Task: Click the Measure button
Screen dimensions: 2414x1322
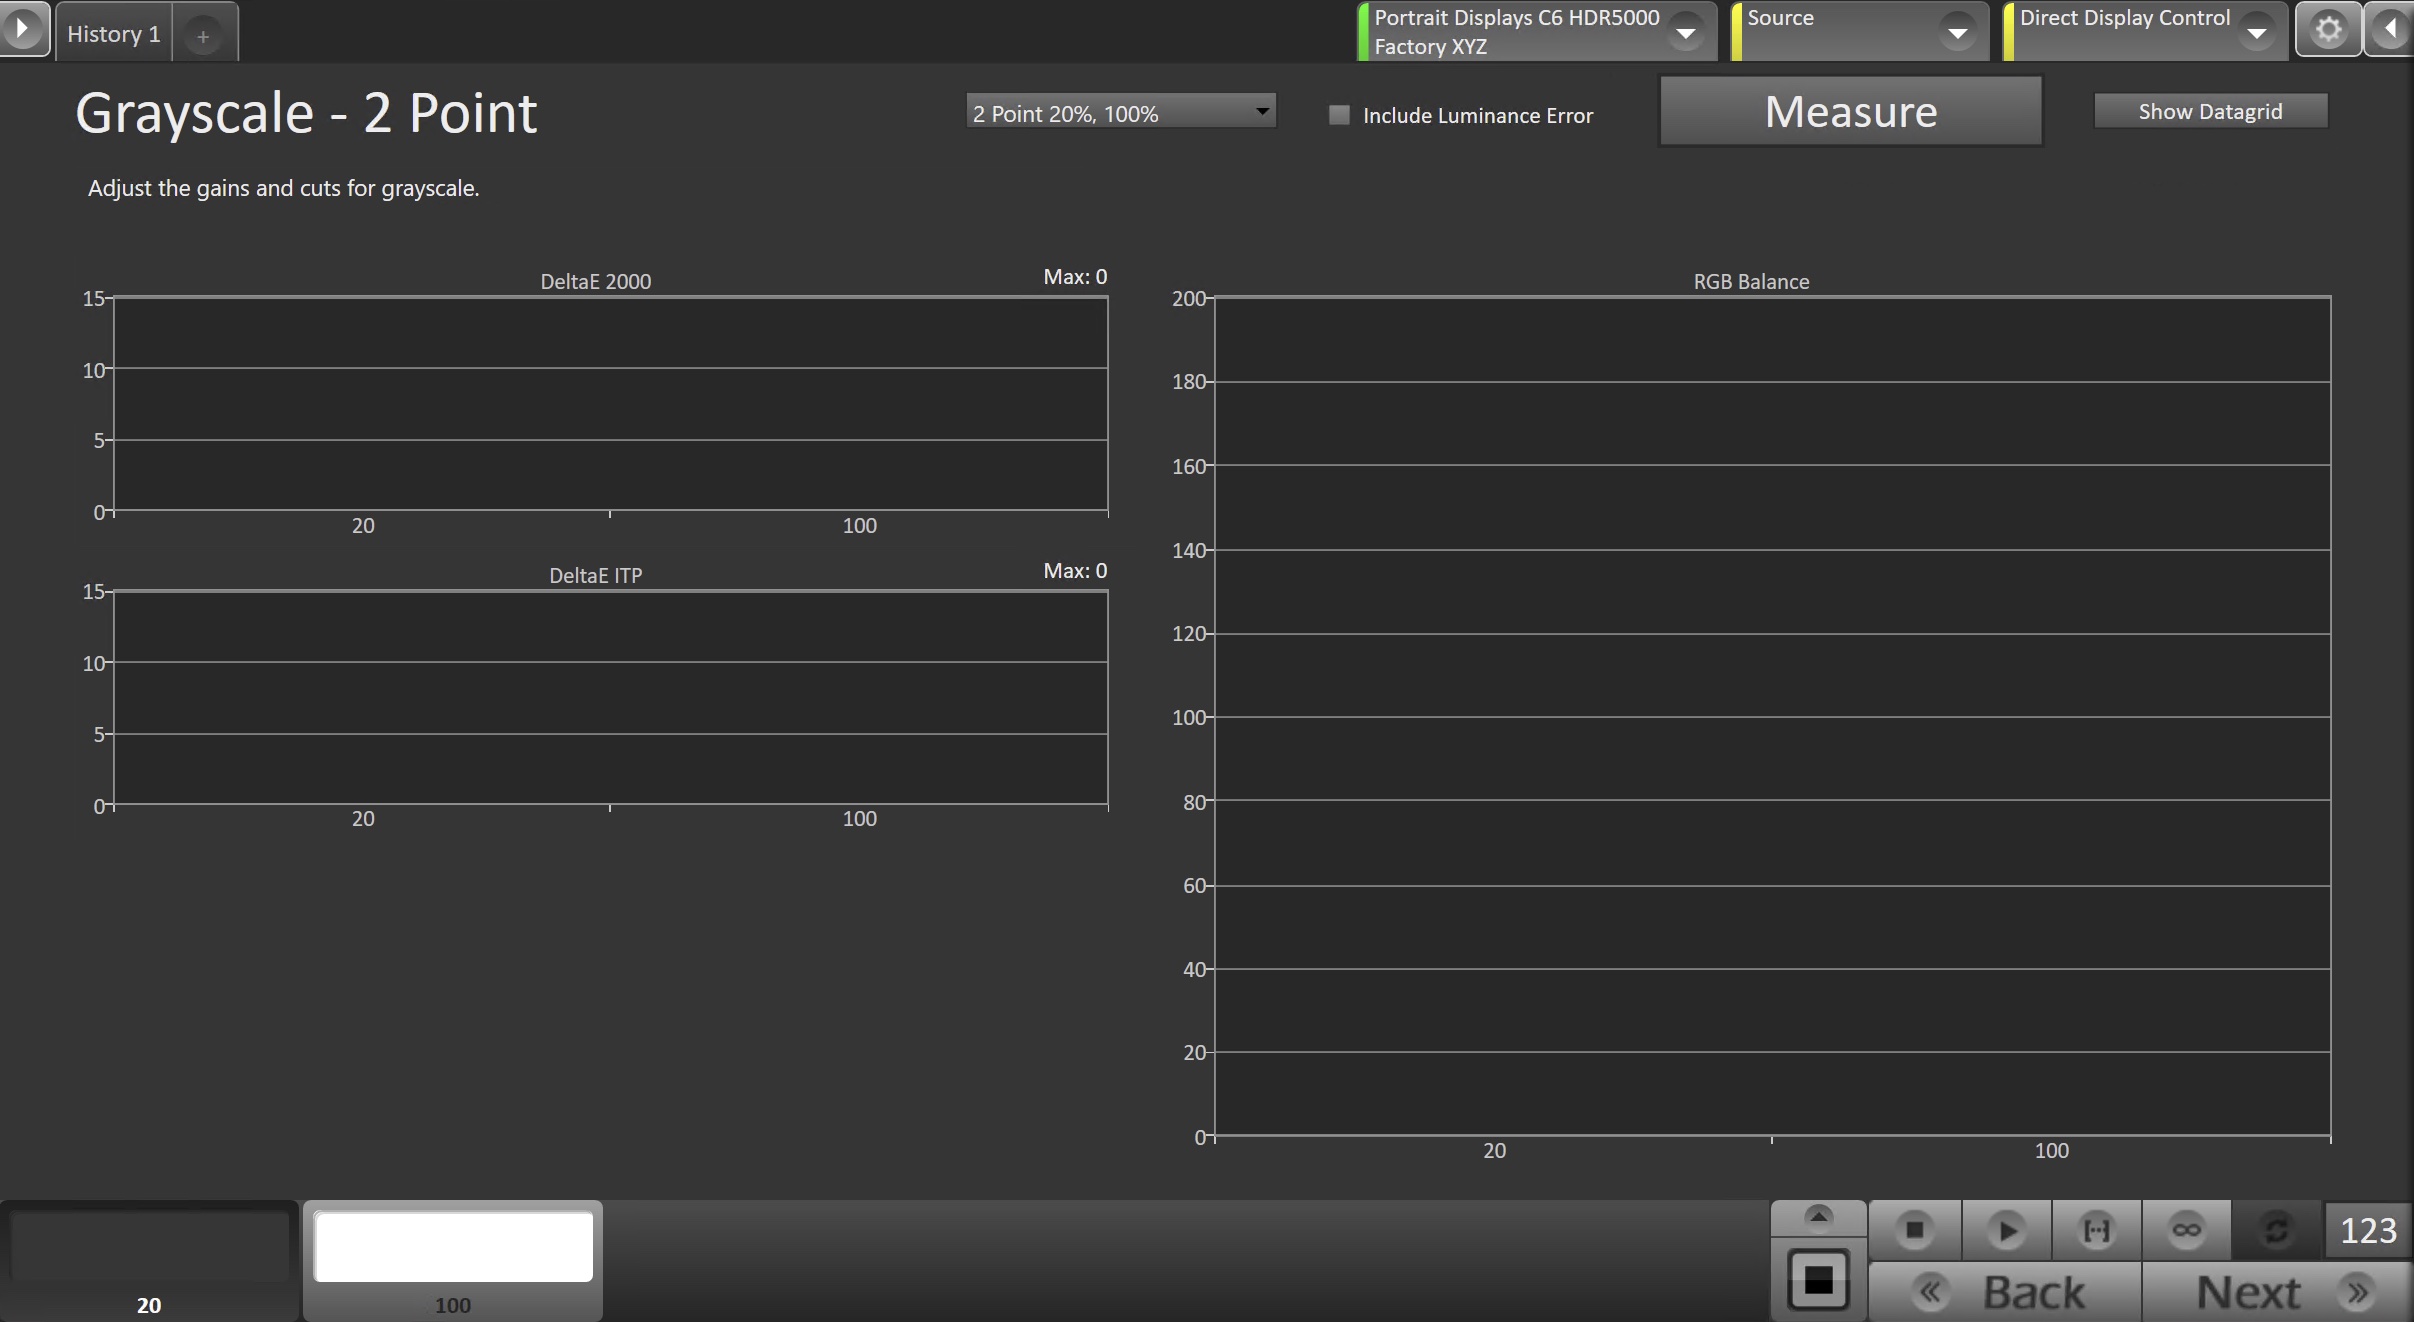Action: coord(1850,112)
